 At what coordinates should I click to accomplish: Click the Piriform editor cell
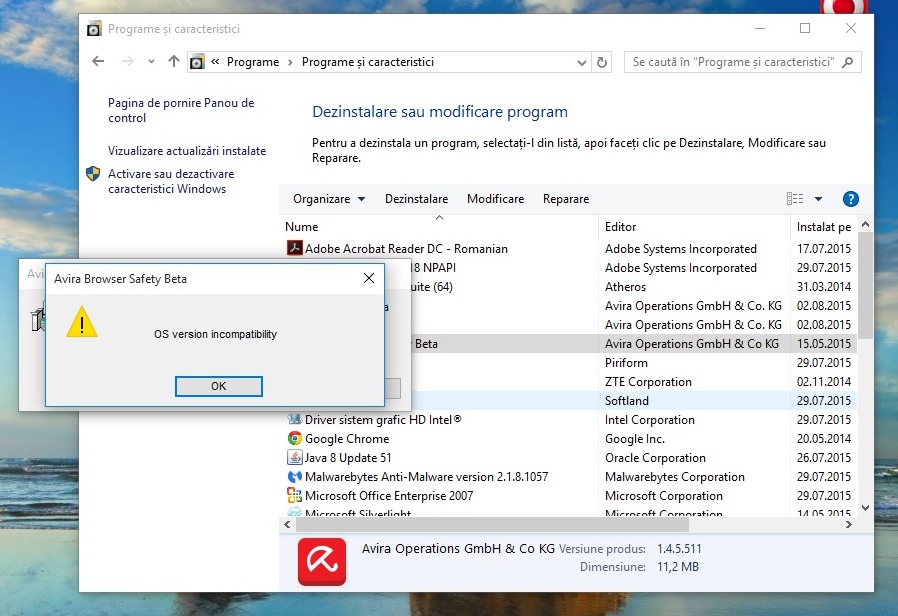tap(627, 362)
